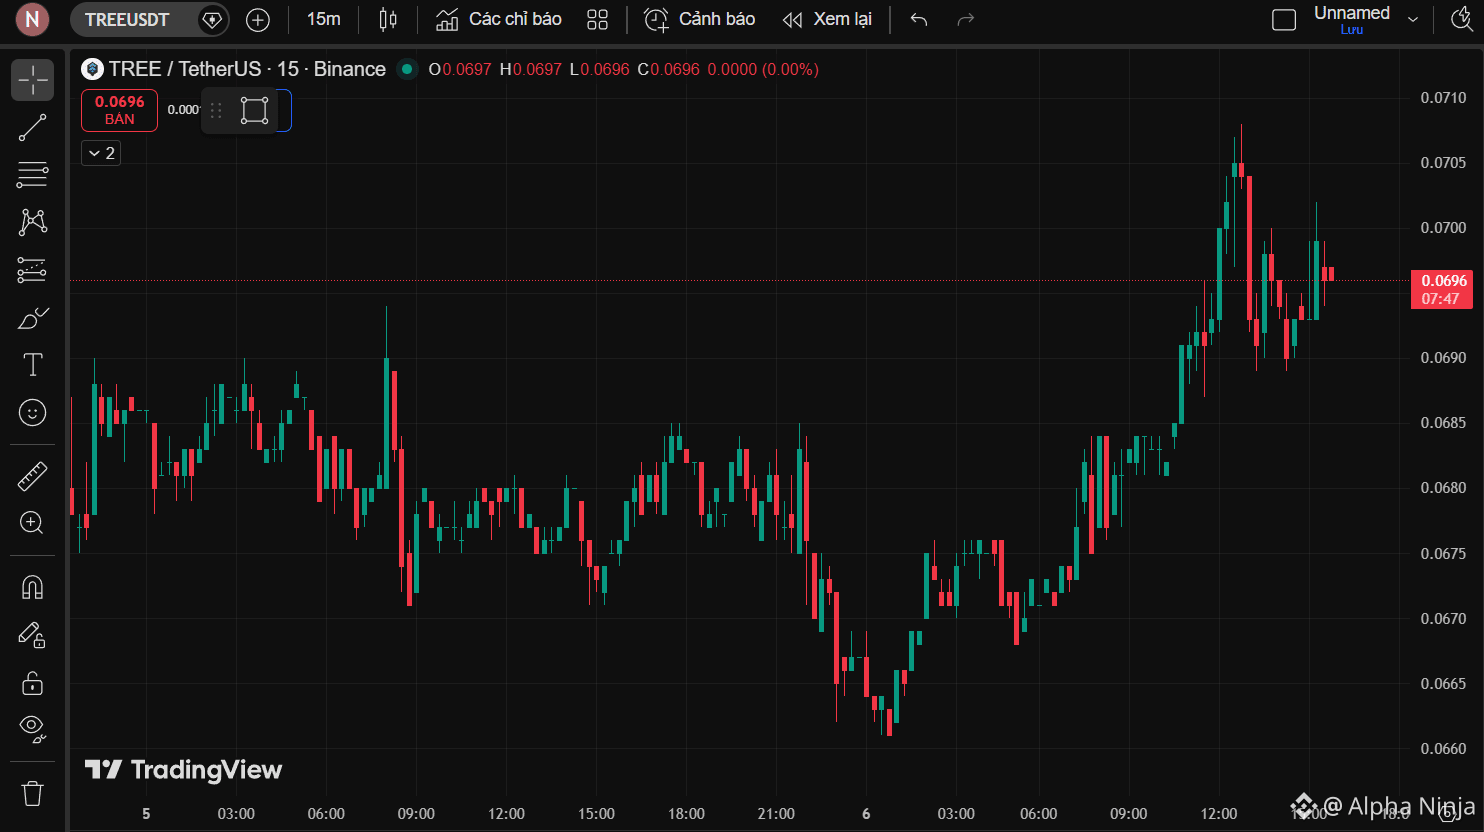Select the ruler measure tool
Image resolution: width=1484 pixels, height=832 pixels.
point(32,476)
